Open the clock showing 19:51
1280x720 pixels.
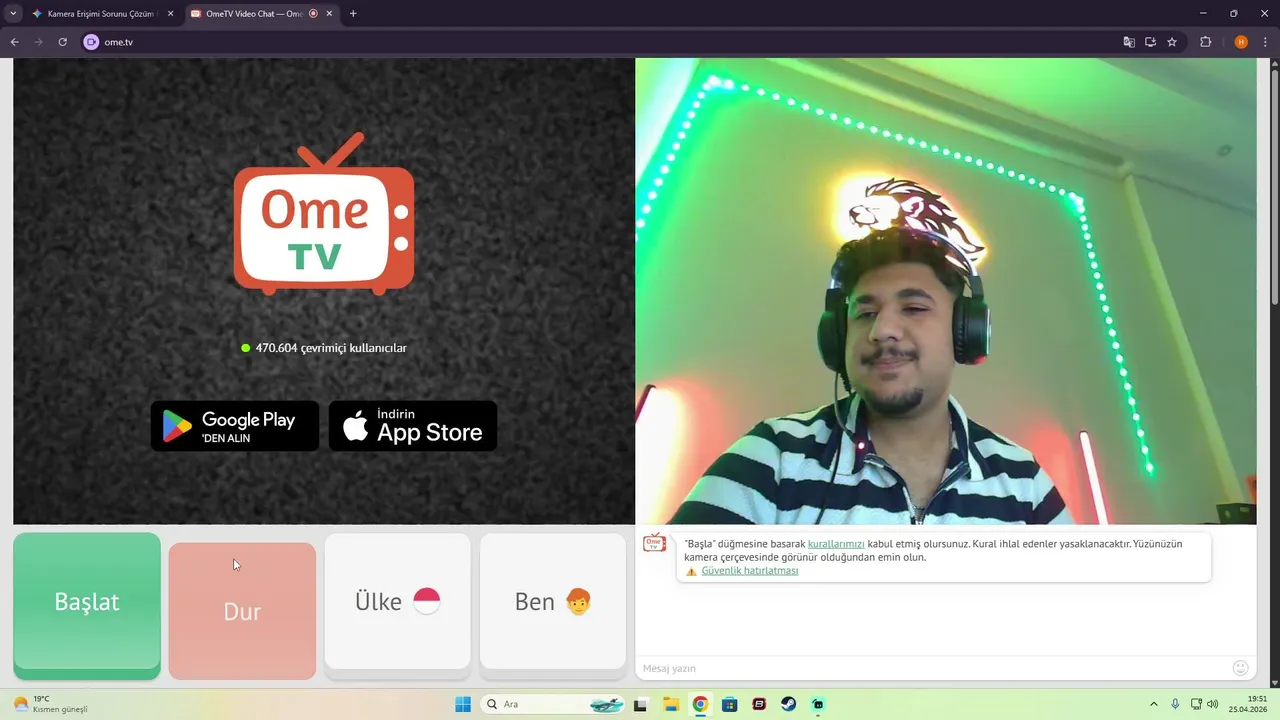pyautogui.click(x=1250, y=704)
